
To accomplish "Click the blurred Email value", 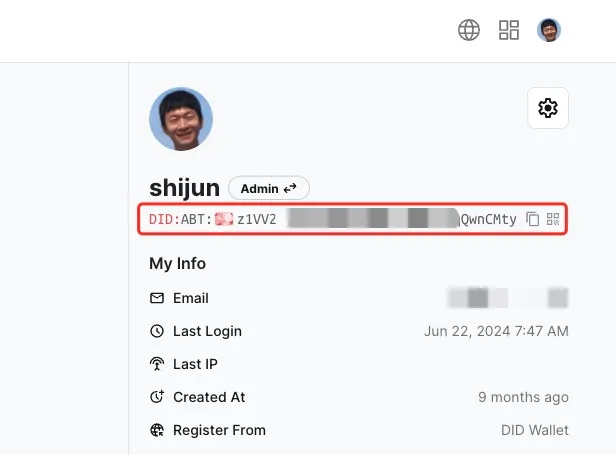I will pyautogui.click(x=508, y=298).
